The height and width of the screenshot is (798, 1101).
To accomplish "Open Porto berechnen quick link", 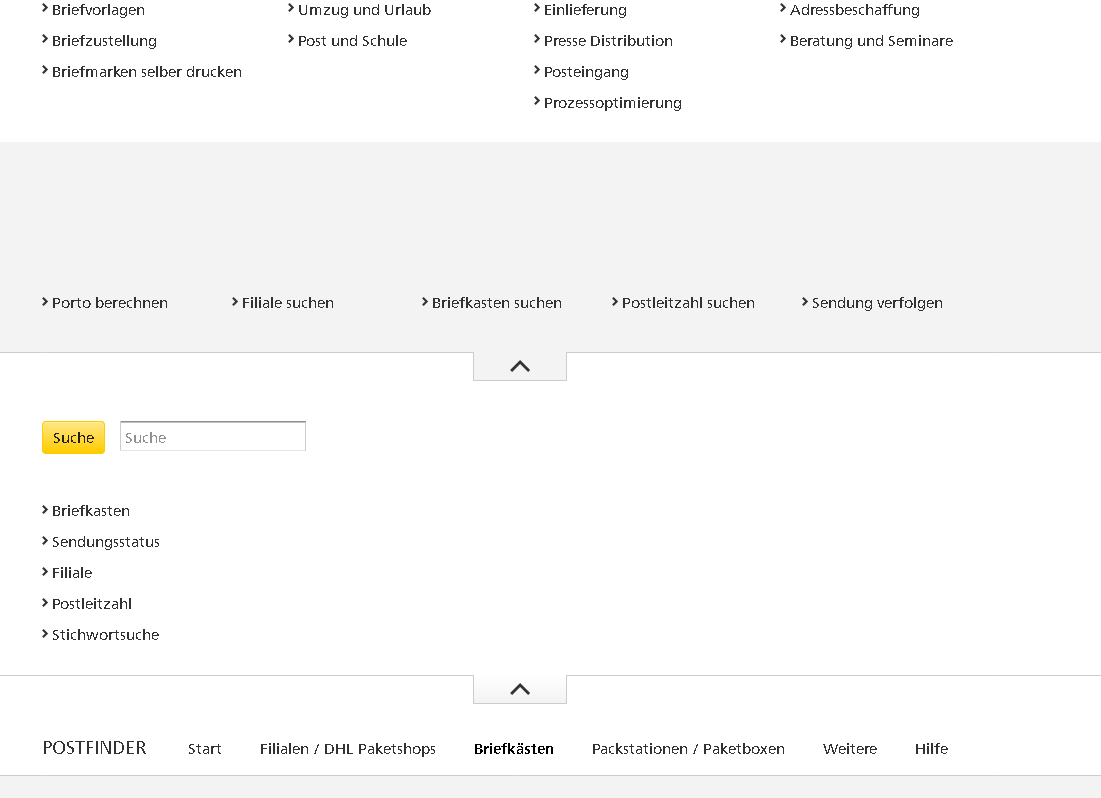I will pos(109,302).
